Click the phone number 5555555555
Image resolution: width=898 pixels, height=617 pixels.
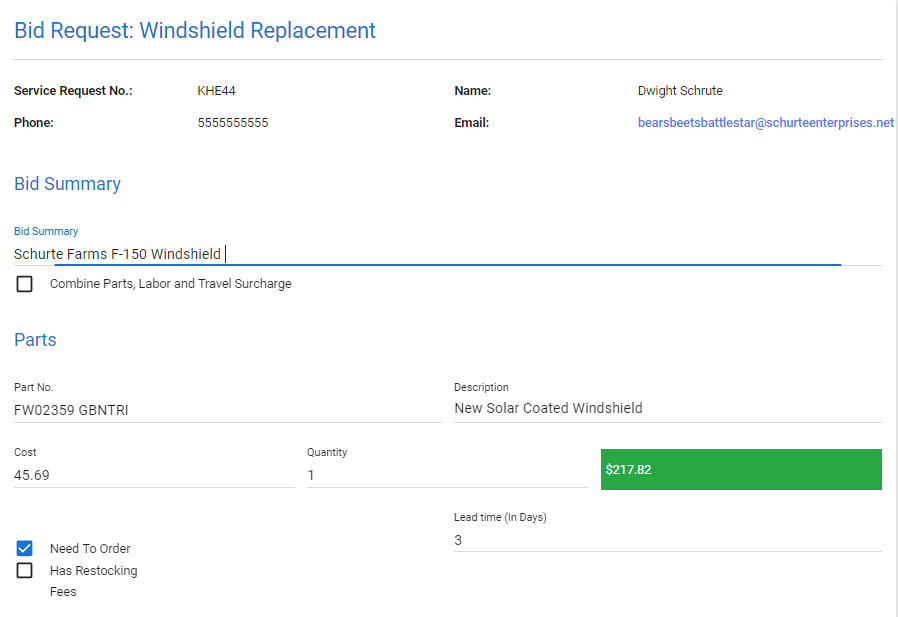point(233,123)
